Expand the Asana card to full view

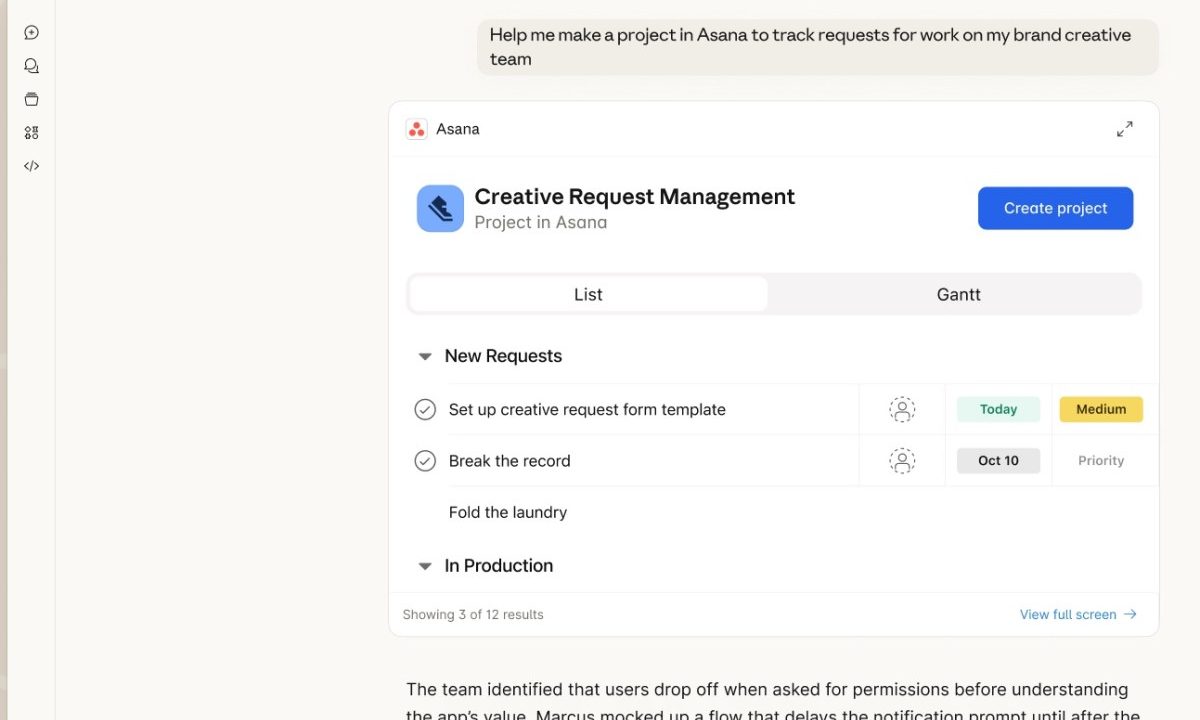pos(1124,129)
